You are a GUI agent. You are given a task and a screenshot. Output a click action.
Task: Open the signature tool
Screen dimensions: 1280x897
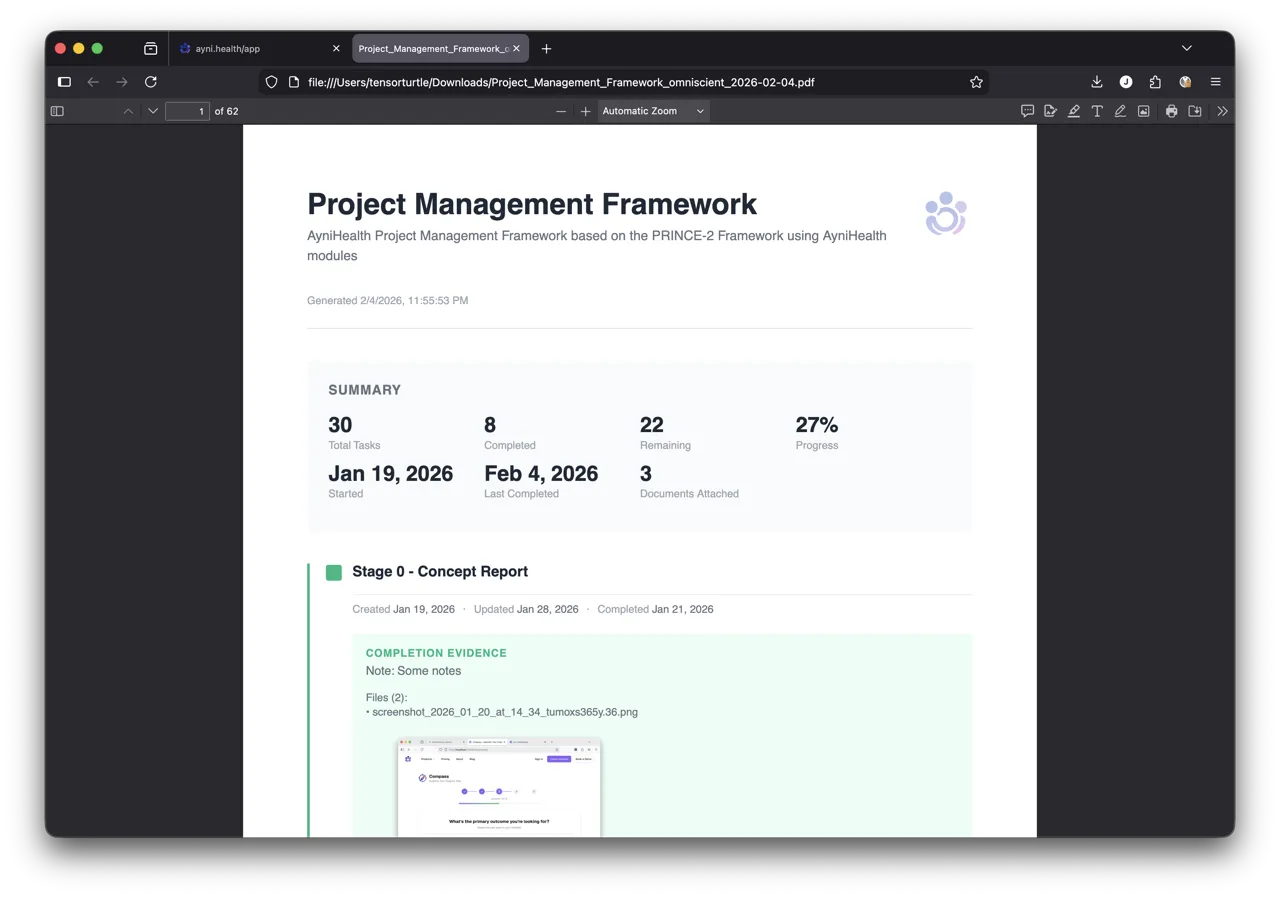pyautogui.click(x=1050, y=111)
